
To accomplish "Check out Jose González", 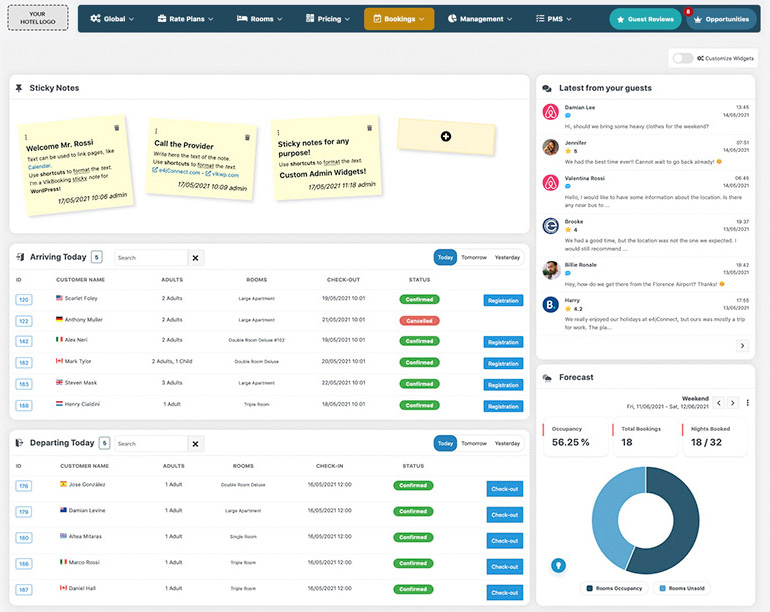I will click(x=505, y=489).
